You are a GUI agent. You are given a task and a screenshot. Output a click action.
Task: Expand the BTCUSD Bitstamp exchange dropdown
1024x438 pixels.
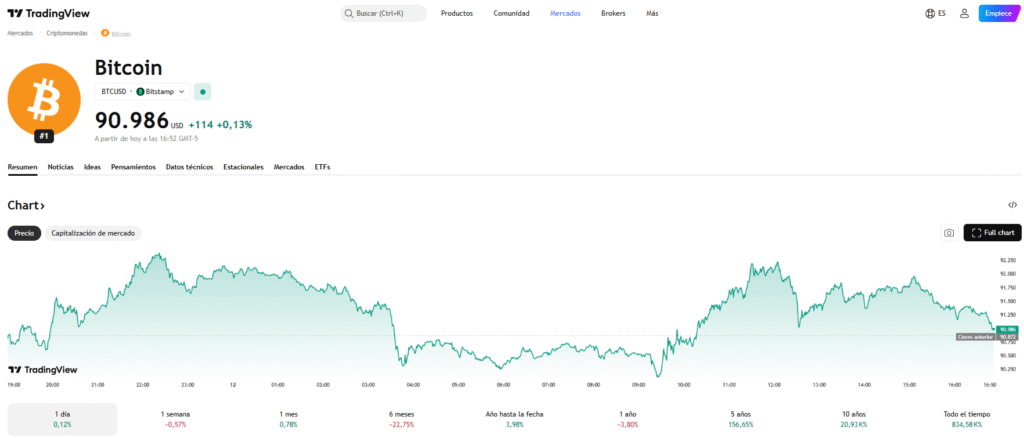pyautogui.click(x=144, y=91)
